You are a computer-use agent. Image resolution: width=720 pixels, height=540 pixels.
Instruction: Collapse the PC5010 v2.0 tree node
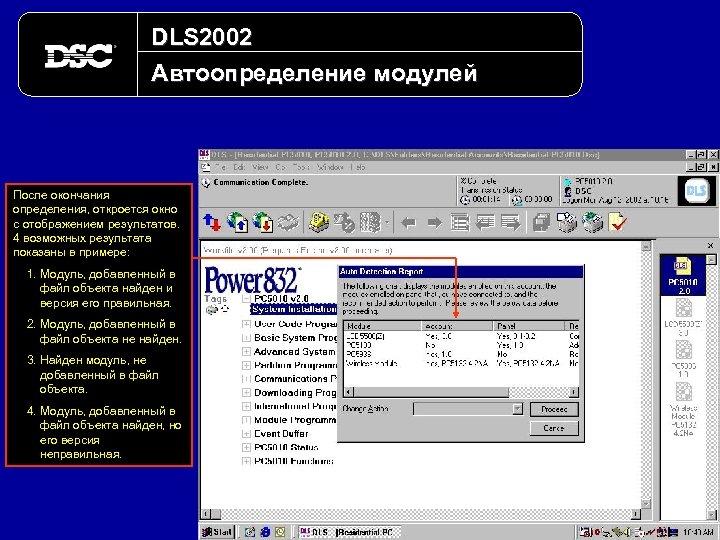tap(246, 299)
